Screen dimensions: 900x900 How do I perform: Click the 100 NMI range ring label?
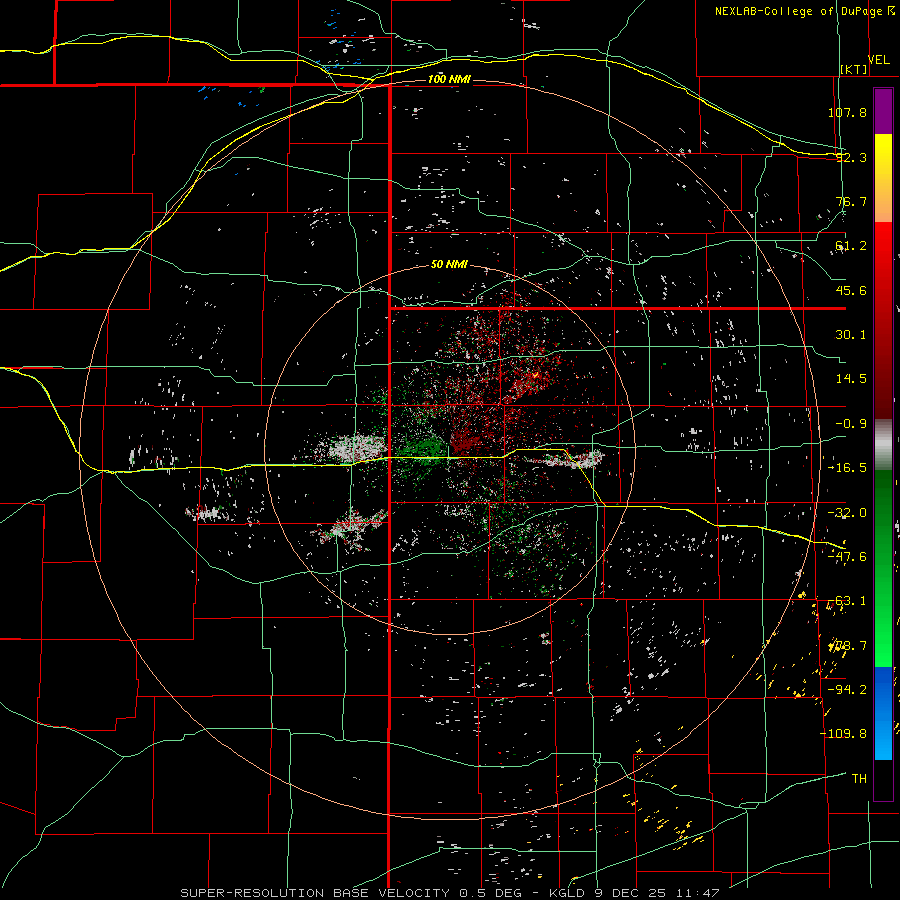(x=449, y=79)
